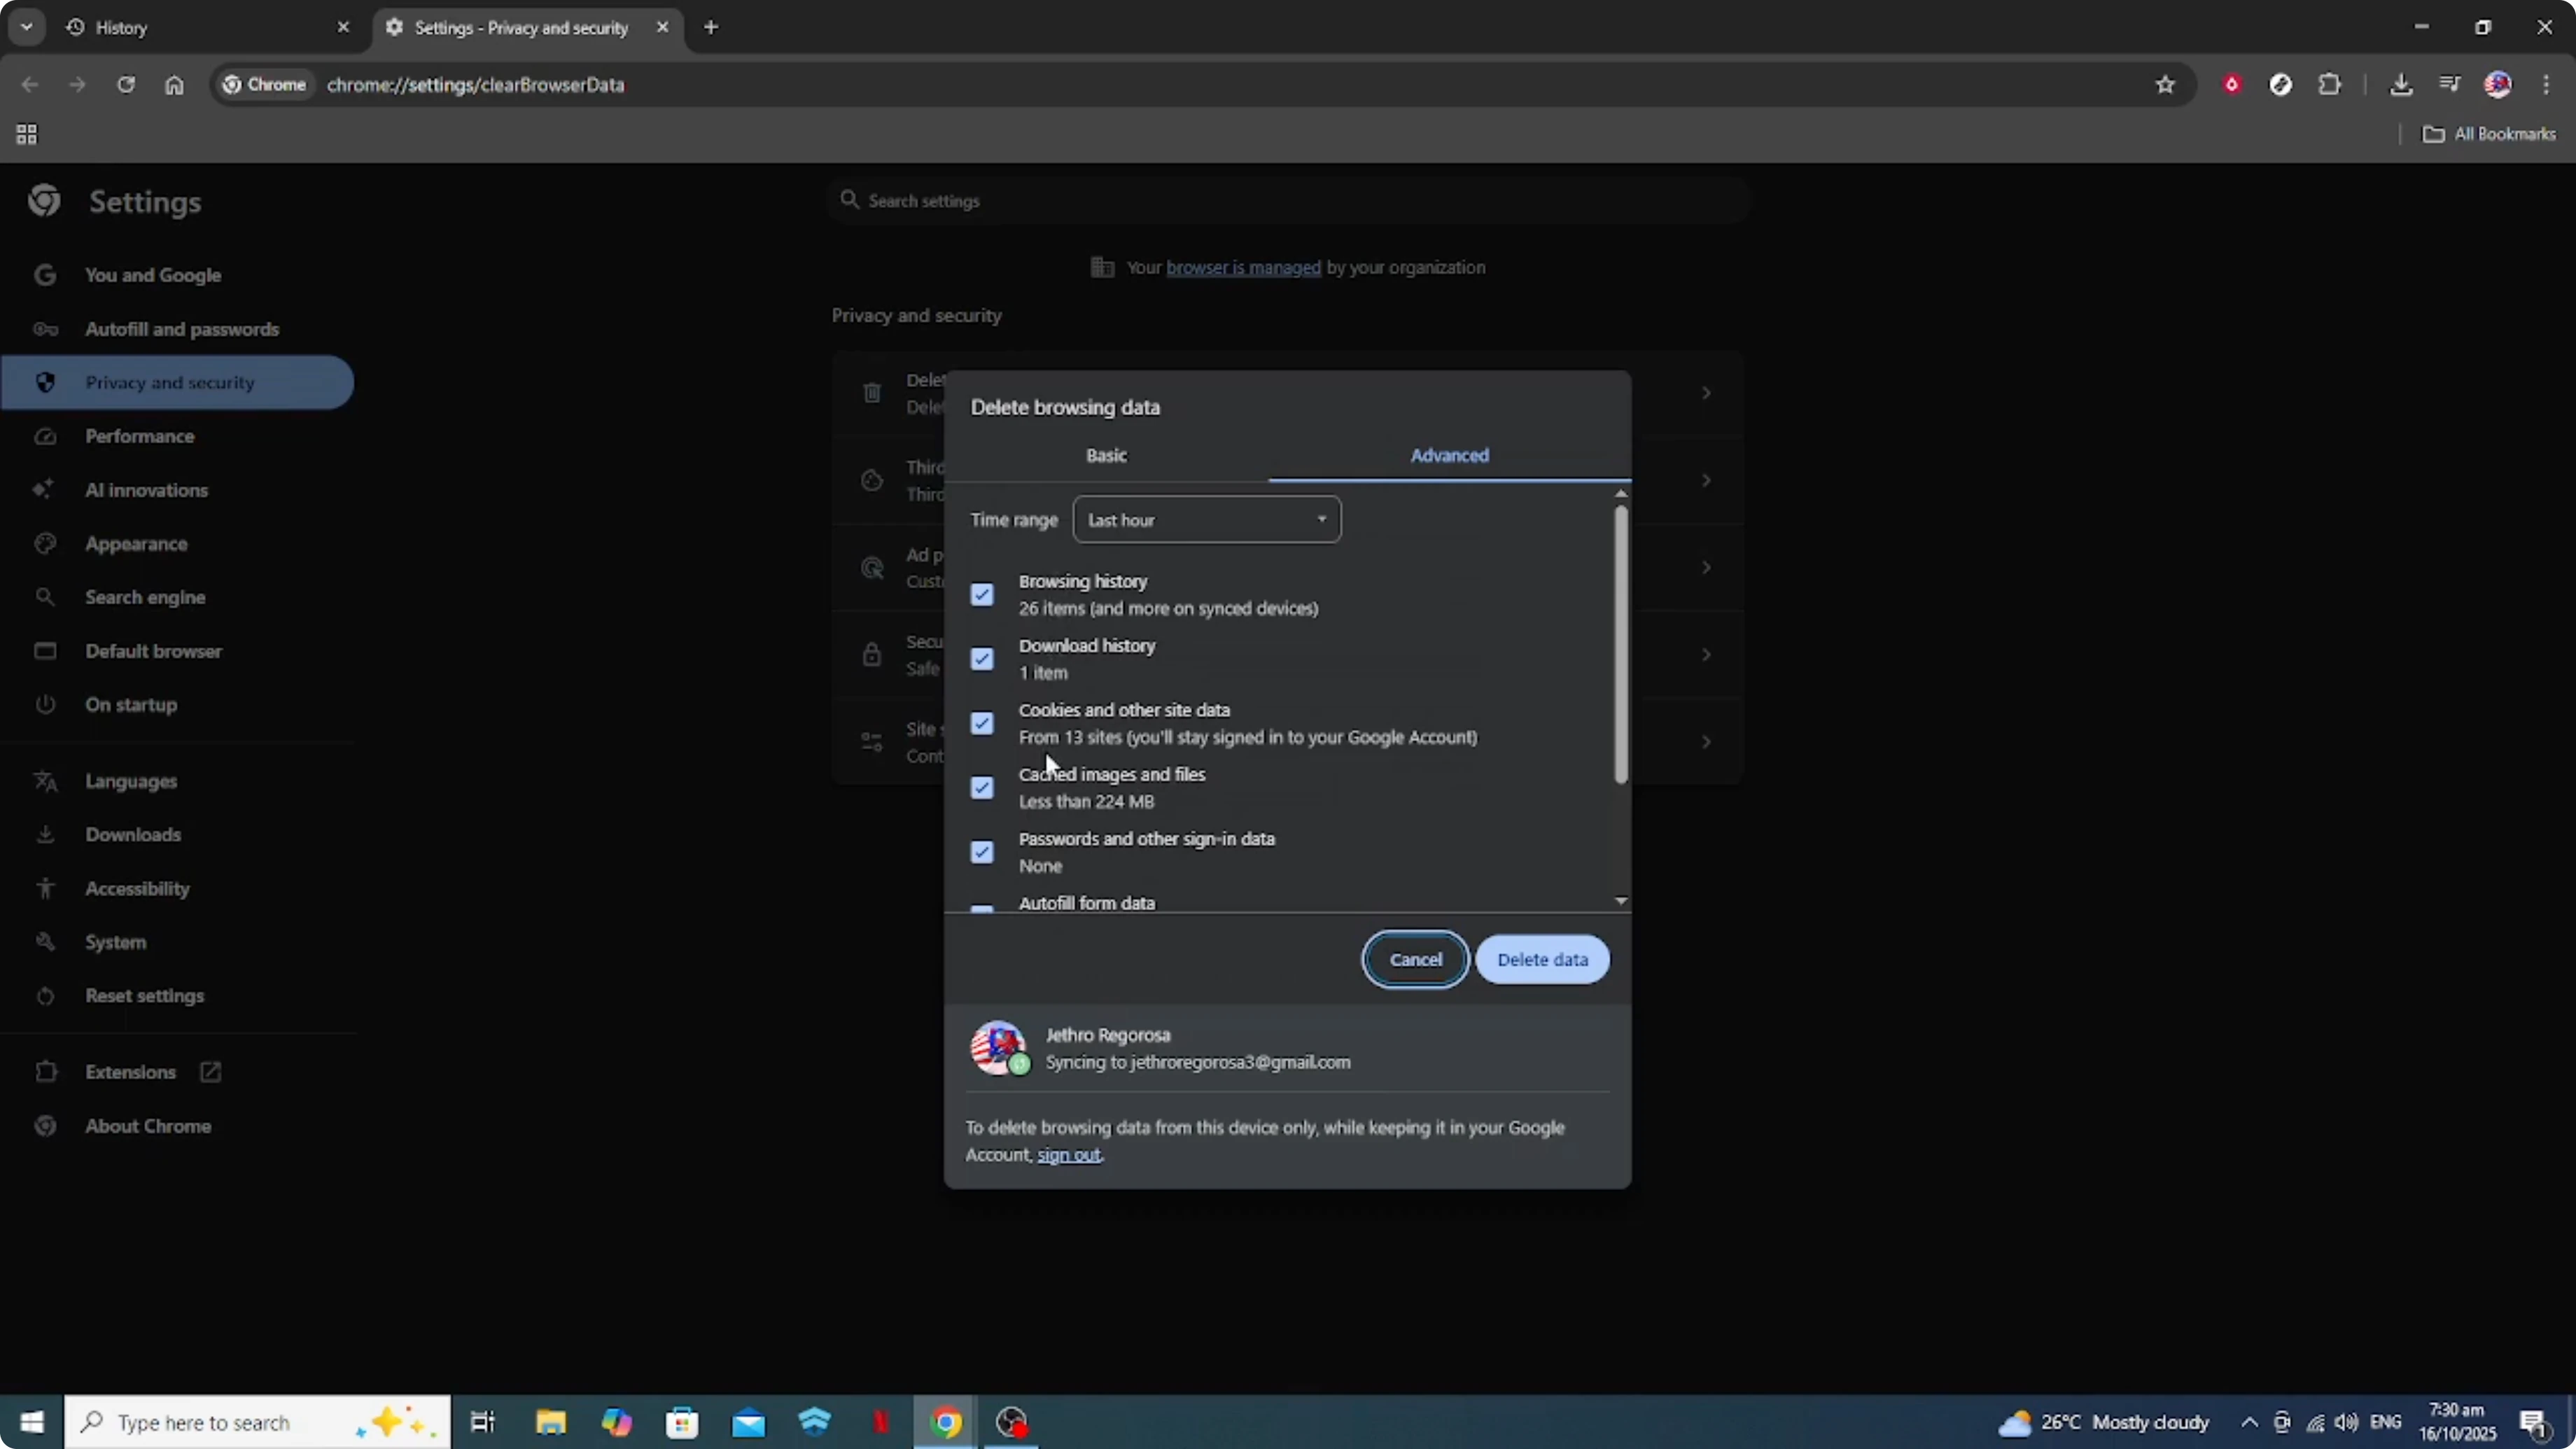Viewport: 2576px width, 1449px height.
Task: Open File Explorer from the taskbar
Action: click(x=550, y=1422)
